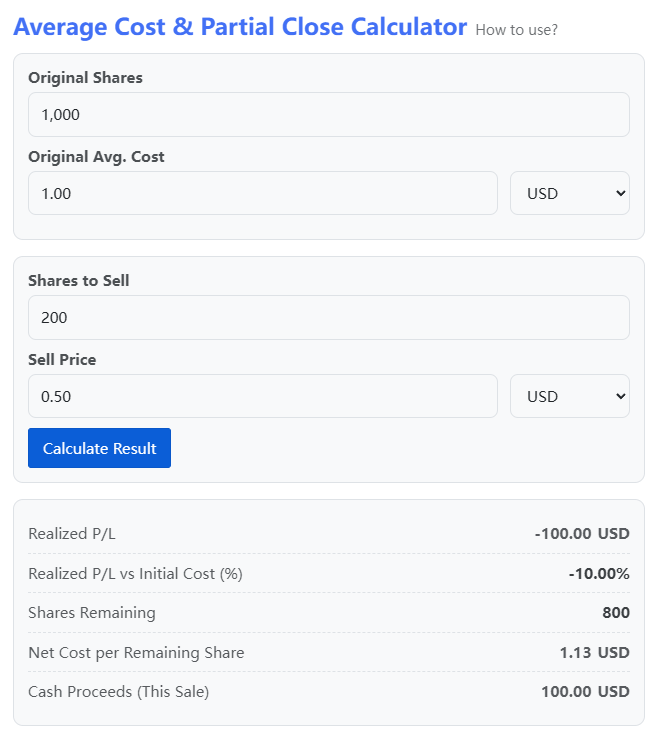This screenshot has height=739, width=660.
Task: Open the Original Avg. Cost currency dropdown
Action: (569, 193)
